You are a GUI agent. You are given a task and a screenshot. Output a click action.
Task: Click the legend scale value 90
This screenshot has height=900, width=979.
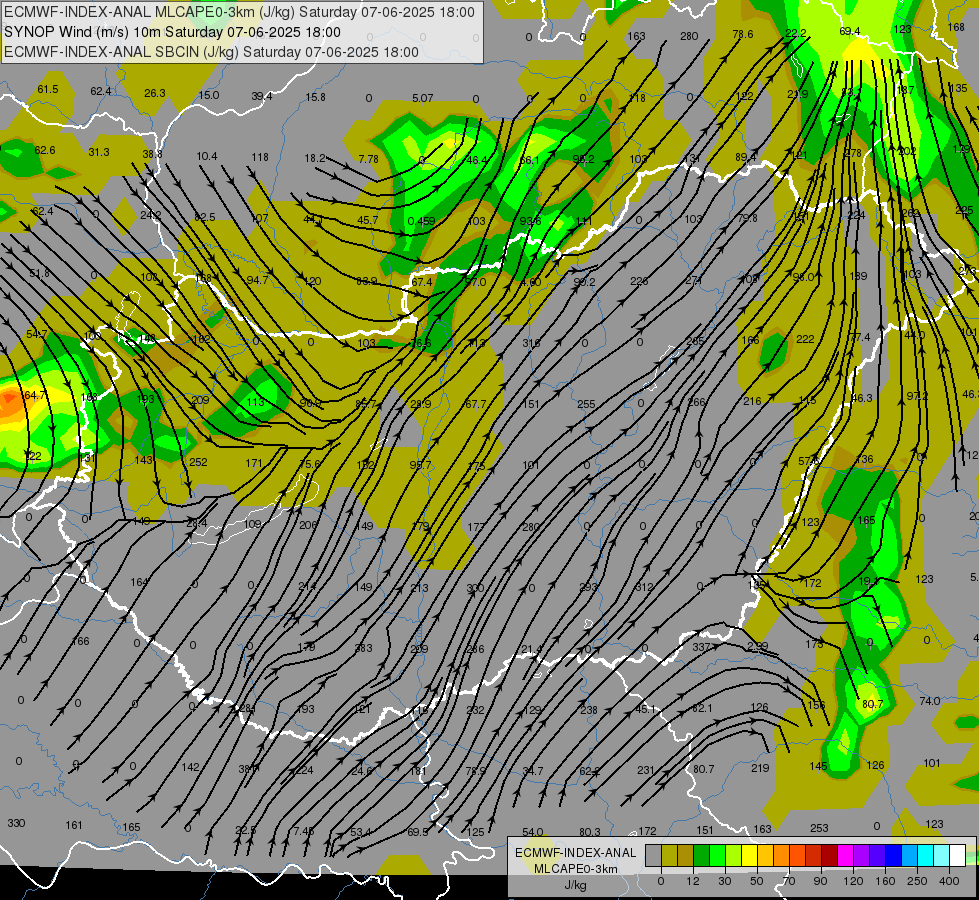tap(821, 881)
